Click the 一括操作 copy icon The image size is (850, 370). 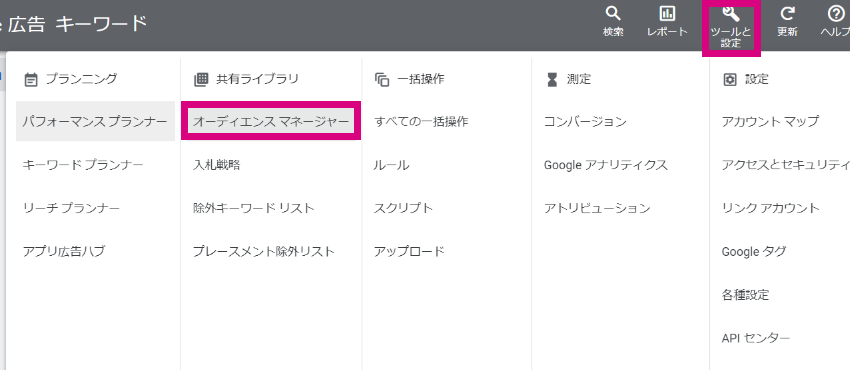click(382, 80)
